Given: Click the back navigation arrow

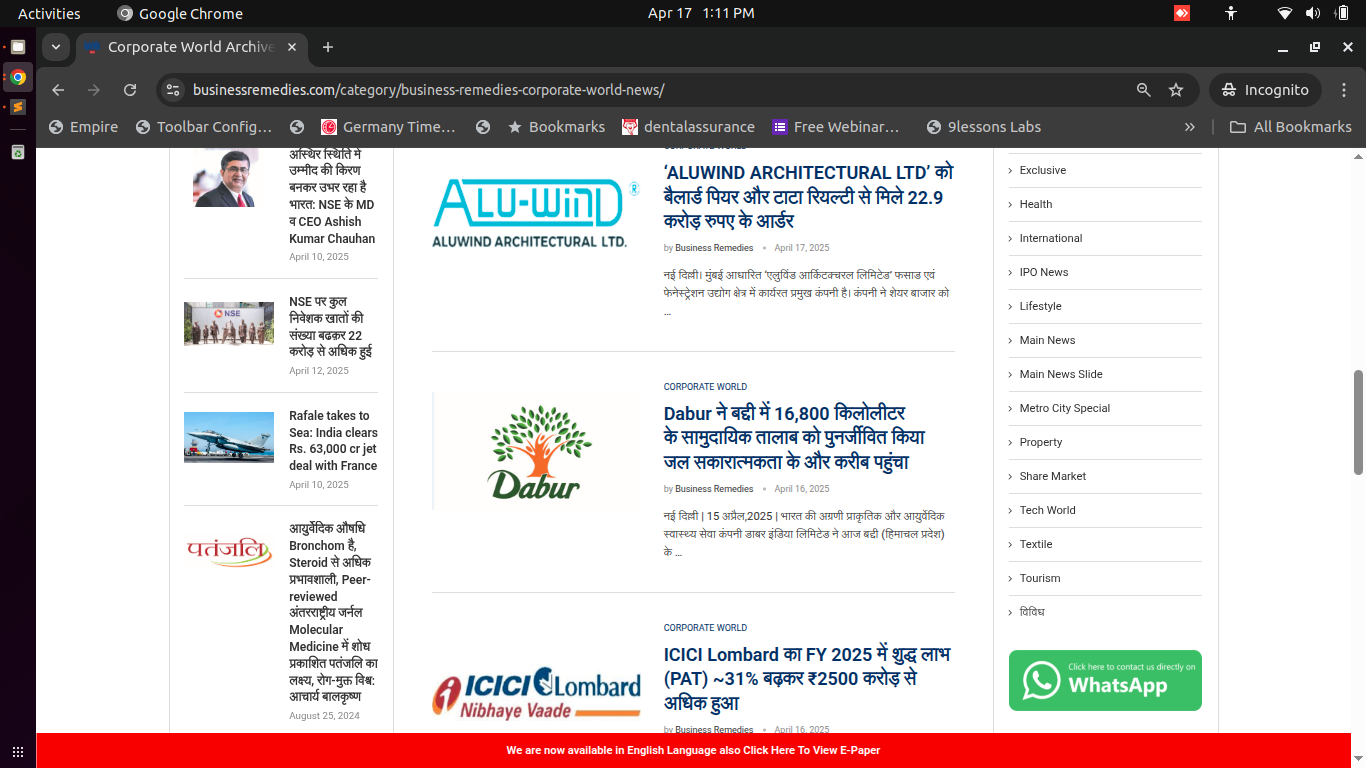Looking at the screenshot, I should coord(58,90).
